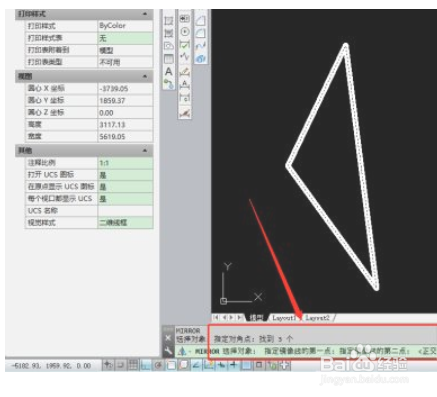Collapse the 其他 properties section
The width and height of the screenshot is (437, 397).
(145, 151)
